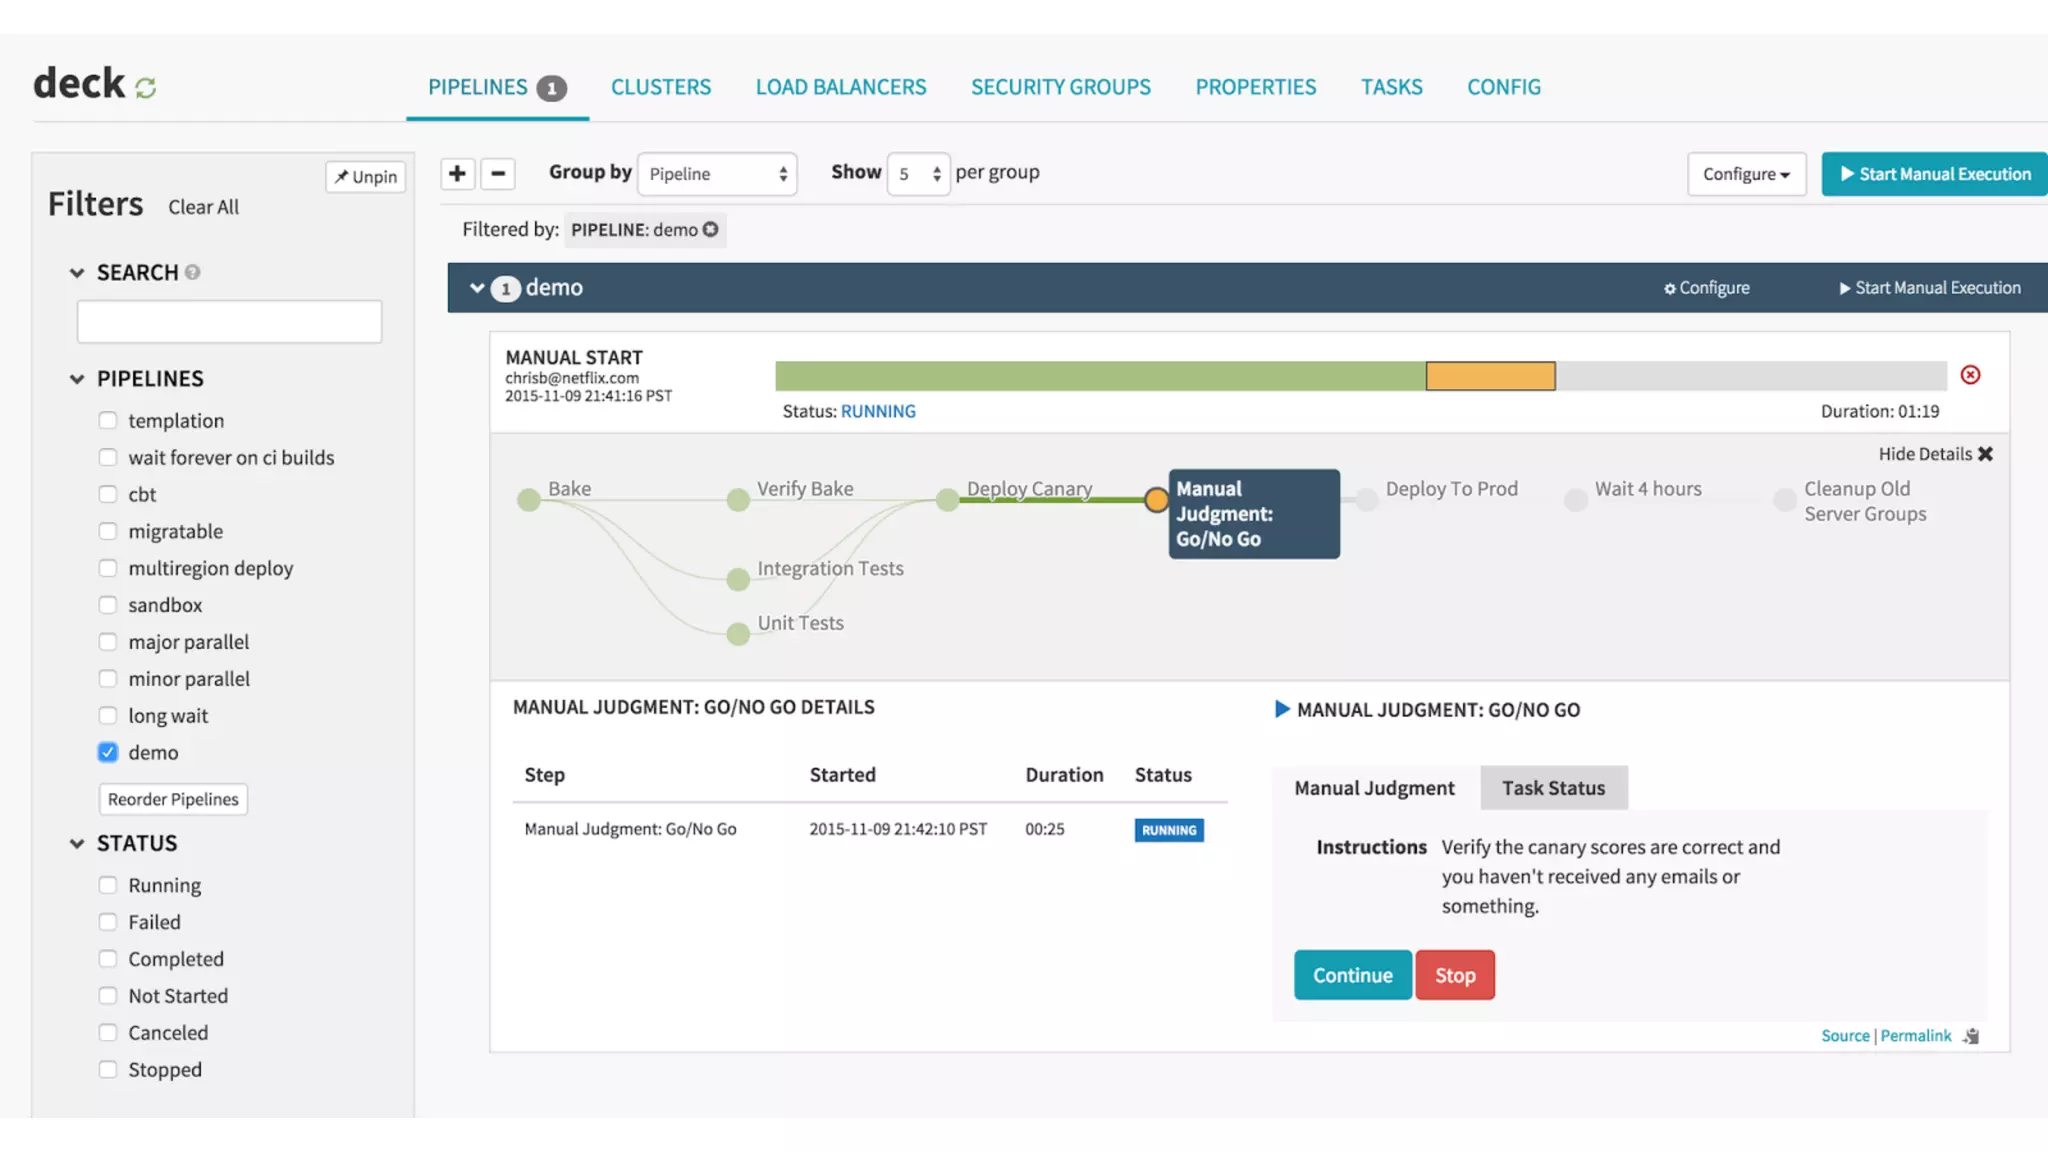Cancel execution with the red circle X
Screen dimensions: 2048x1152
pyautogui.click(x=1970, y=375)
